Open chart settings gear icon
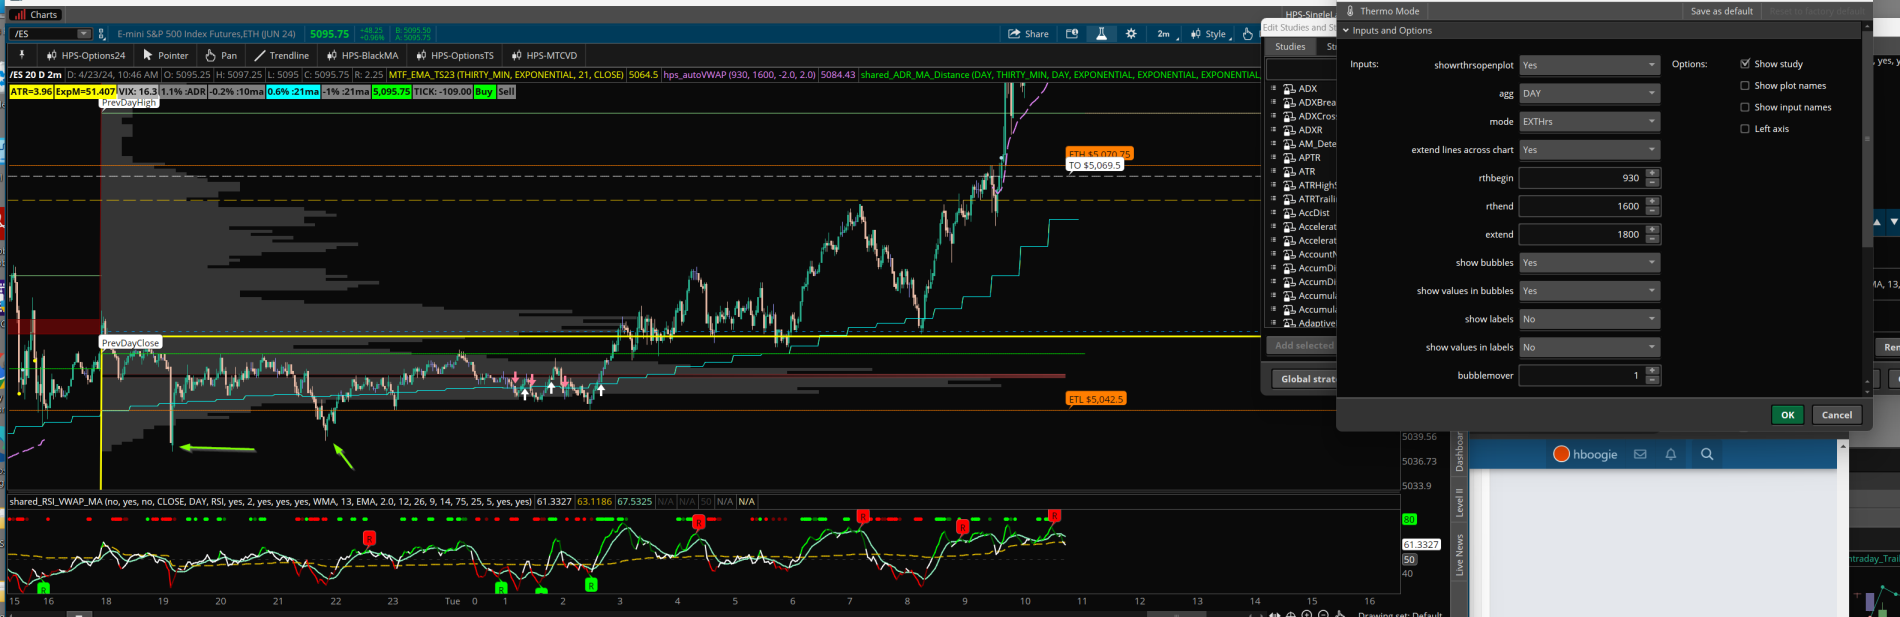Screen dimensions: 1900x617 pos(1131,34)
